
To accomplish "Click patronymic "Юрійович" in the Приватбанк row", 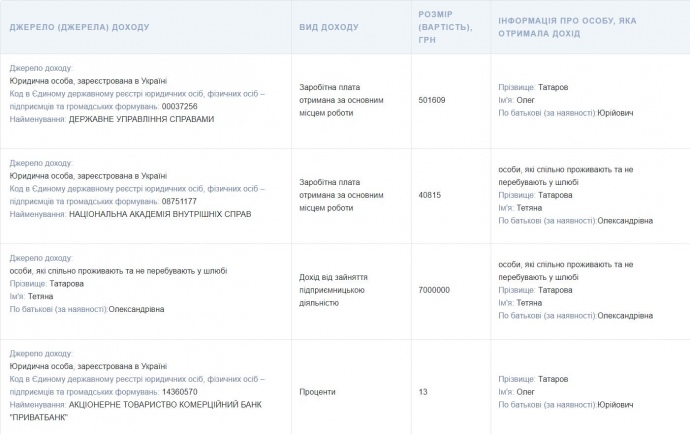I will pyautogui.click(x=615, y=405).
